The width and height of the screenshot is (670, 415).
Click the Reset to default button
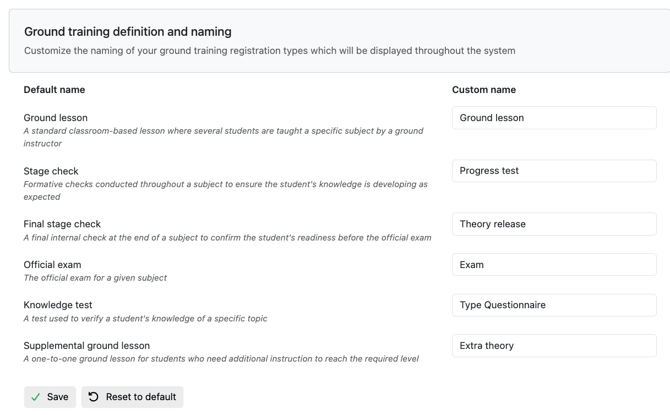pyautogui.click(x=132, y=397)
